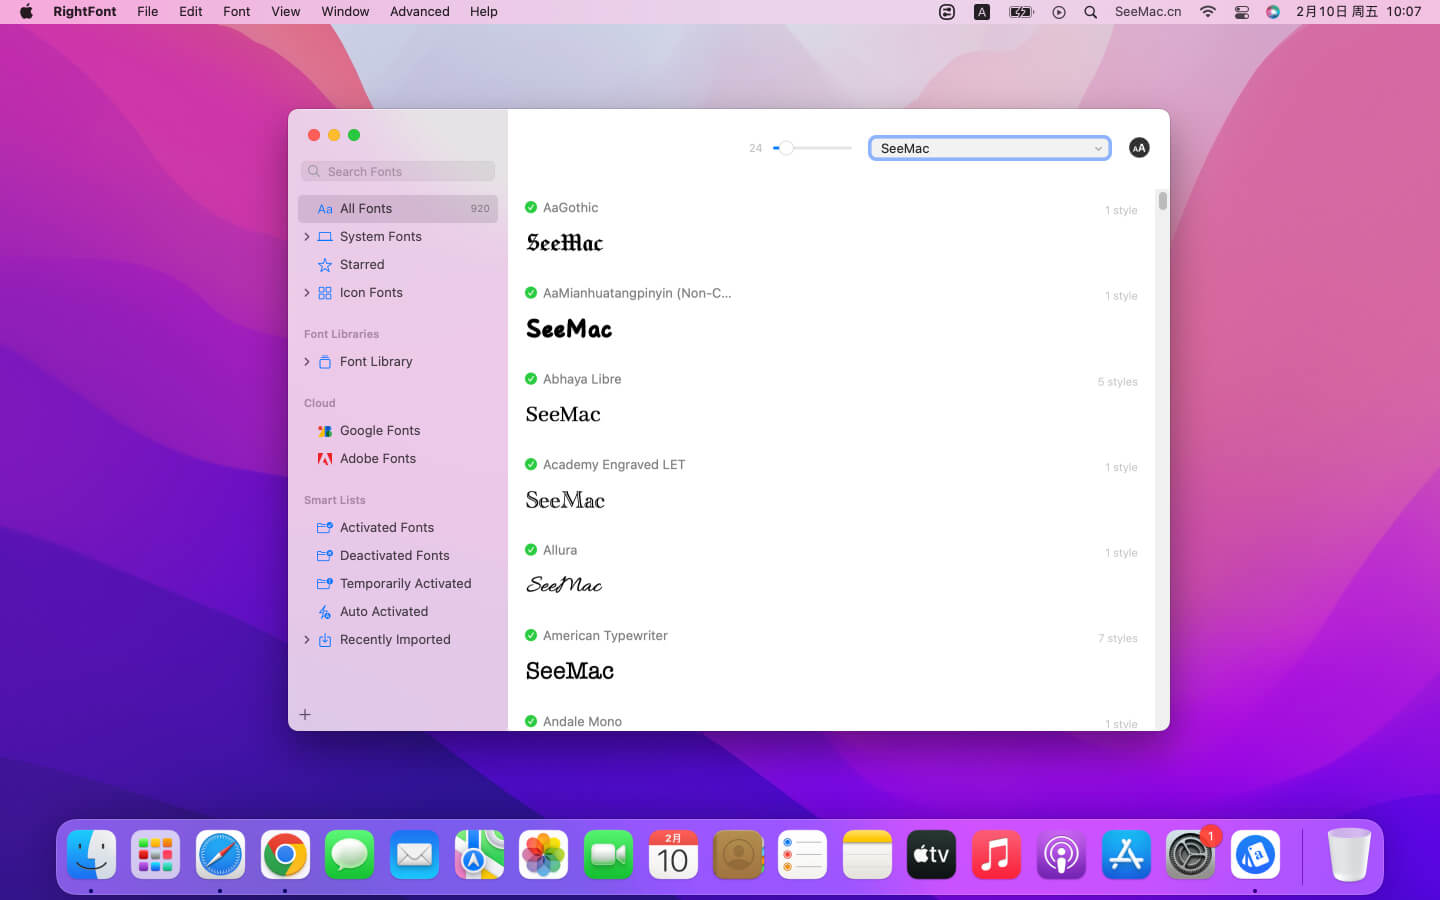
Task: Click the plus icon to add library
Action: pyautogui.click(x=305, y=715)
